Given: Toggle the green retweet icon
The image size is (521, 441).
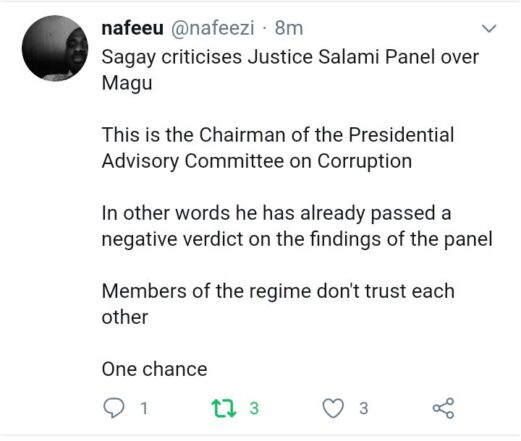Looking at the screenshot, I should pyautogui.click(x=224, y=409).
